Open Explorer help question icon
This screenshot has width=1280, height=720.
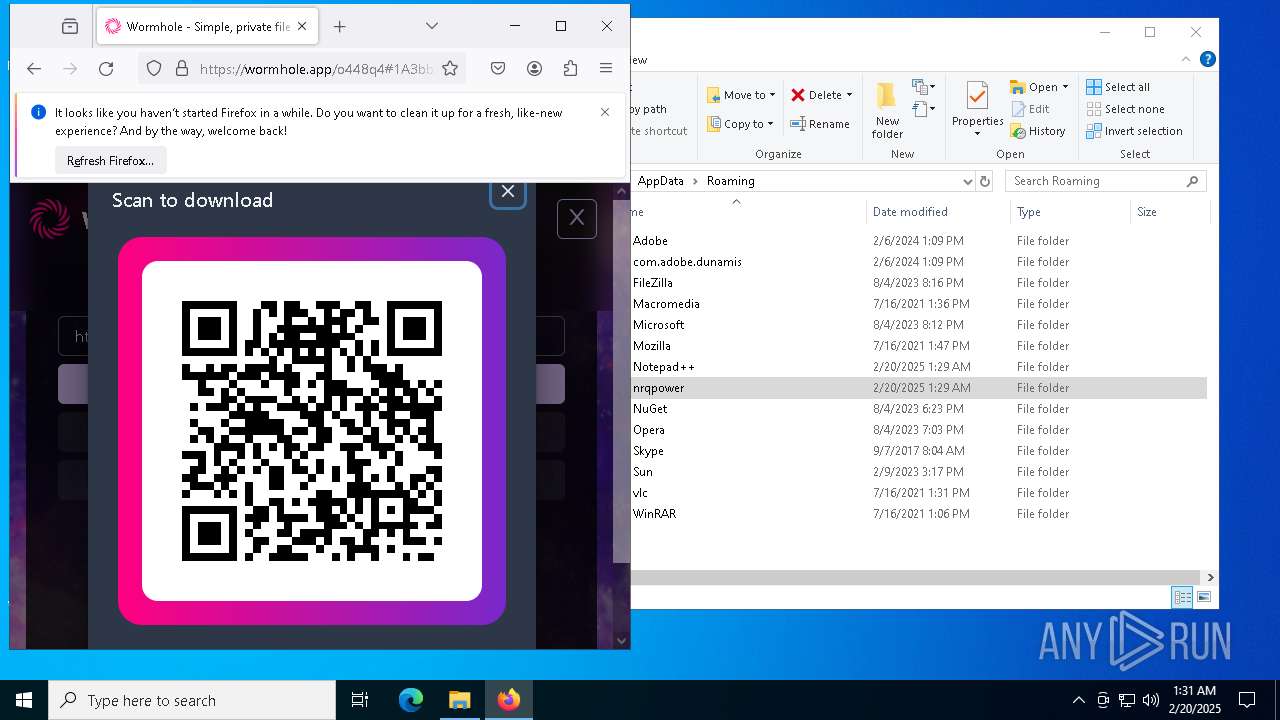1208,60
